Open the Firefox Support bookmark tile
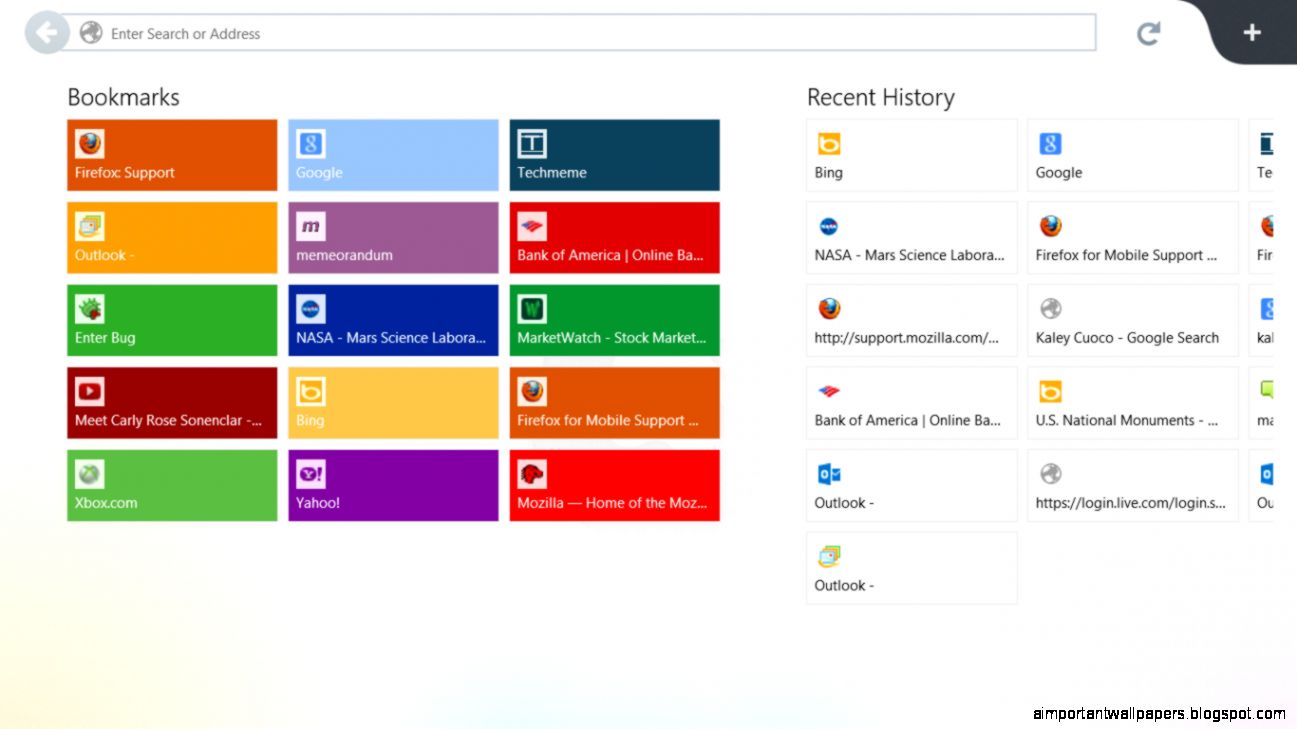 (171, 155)
